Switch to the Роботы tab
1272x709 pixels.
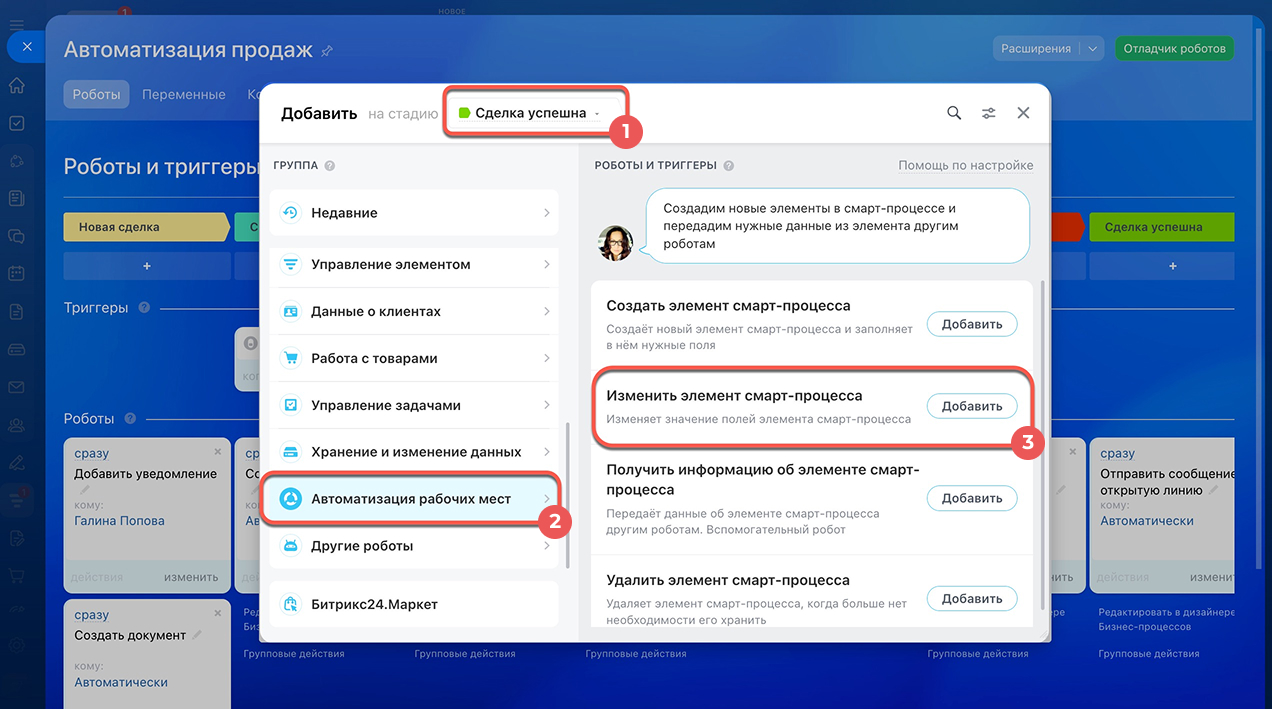coord(97,95)
